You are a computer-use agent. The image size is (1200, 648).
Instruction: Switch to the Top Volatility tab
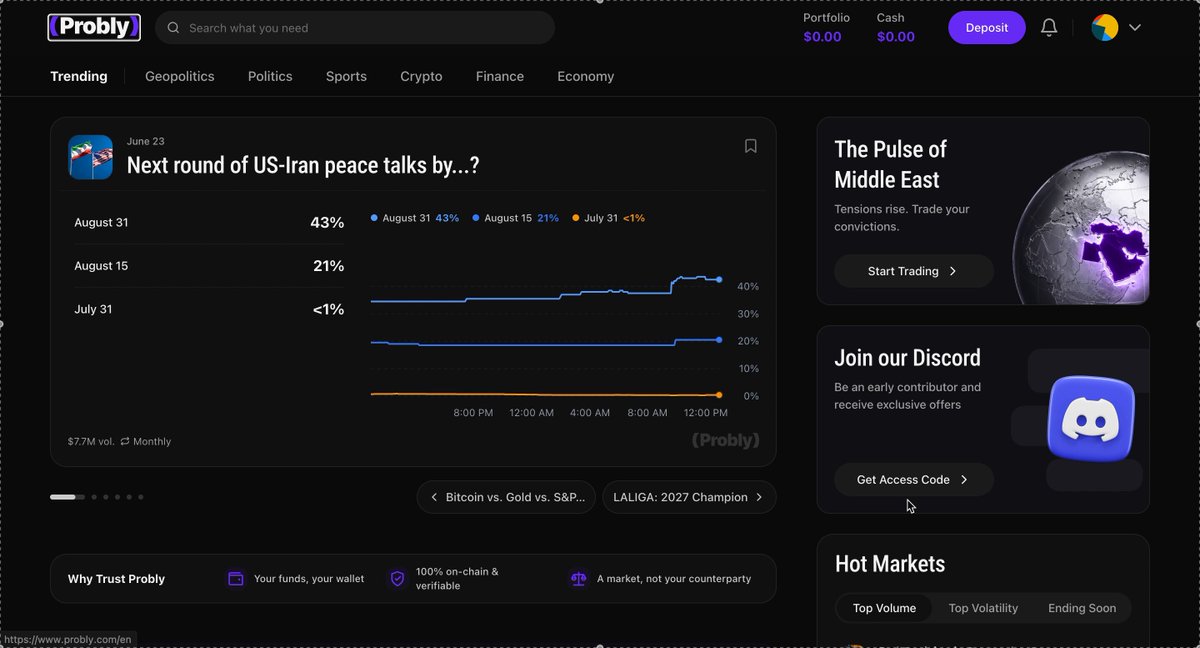tap(983, 608)
